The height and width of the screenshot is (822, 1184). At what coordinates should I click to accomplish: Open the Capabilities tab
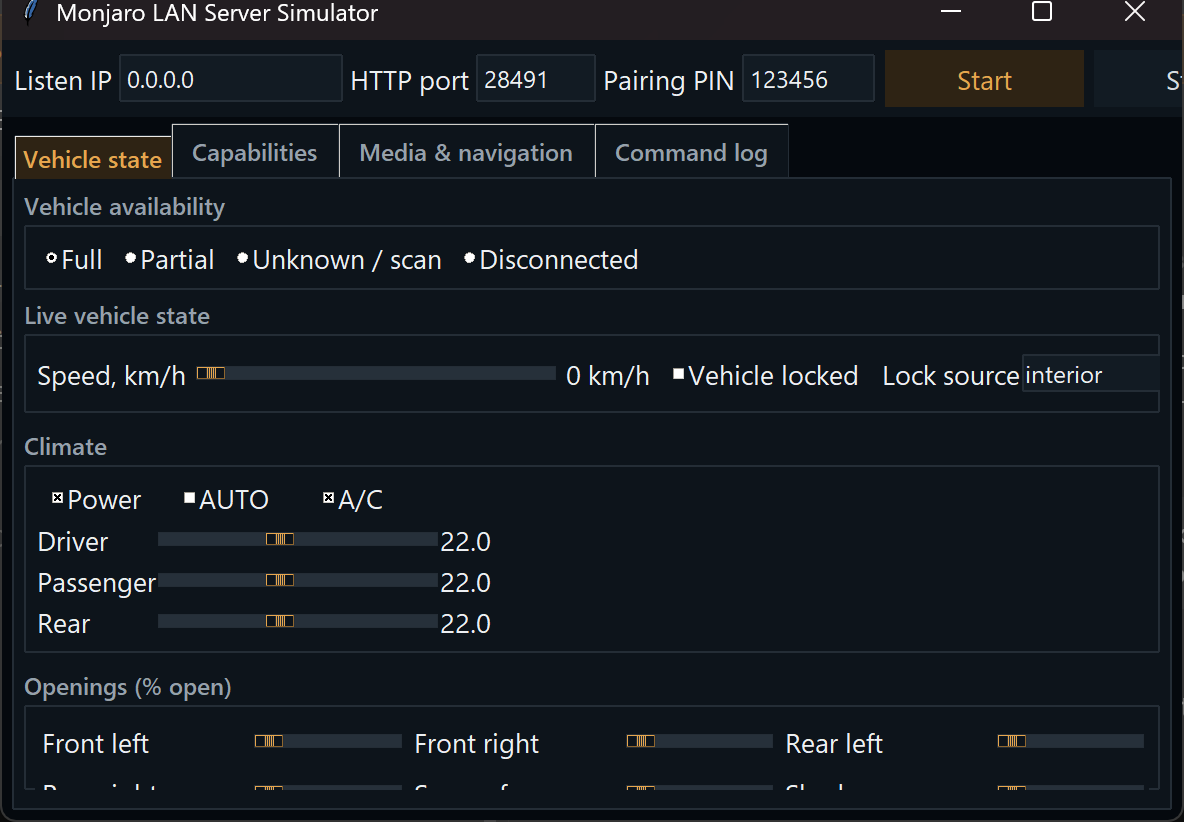click(x=255, y=152)
